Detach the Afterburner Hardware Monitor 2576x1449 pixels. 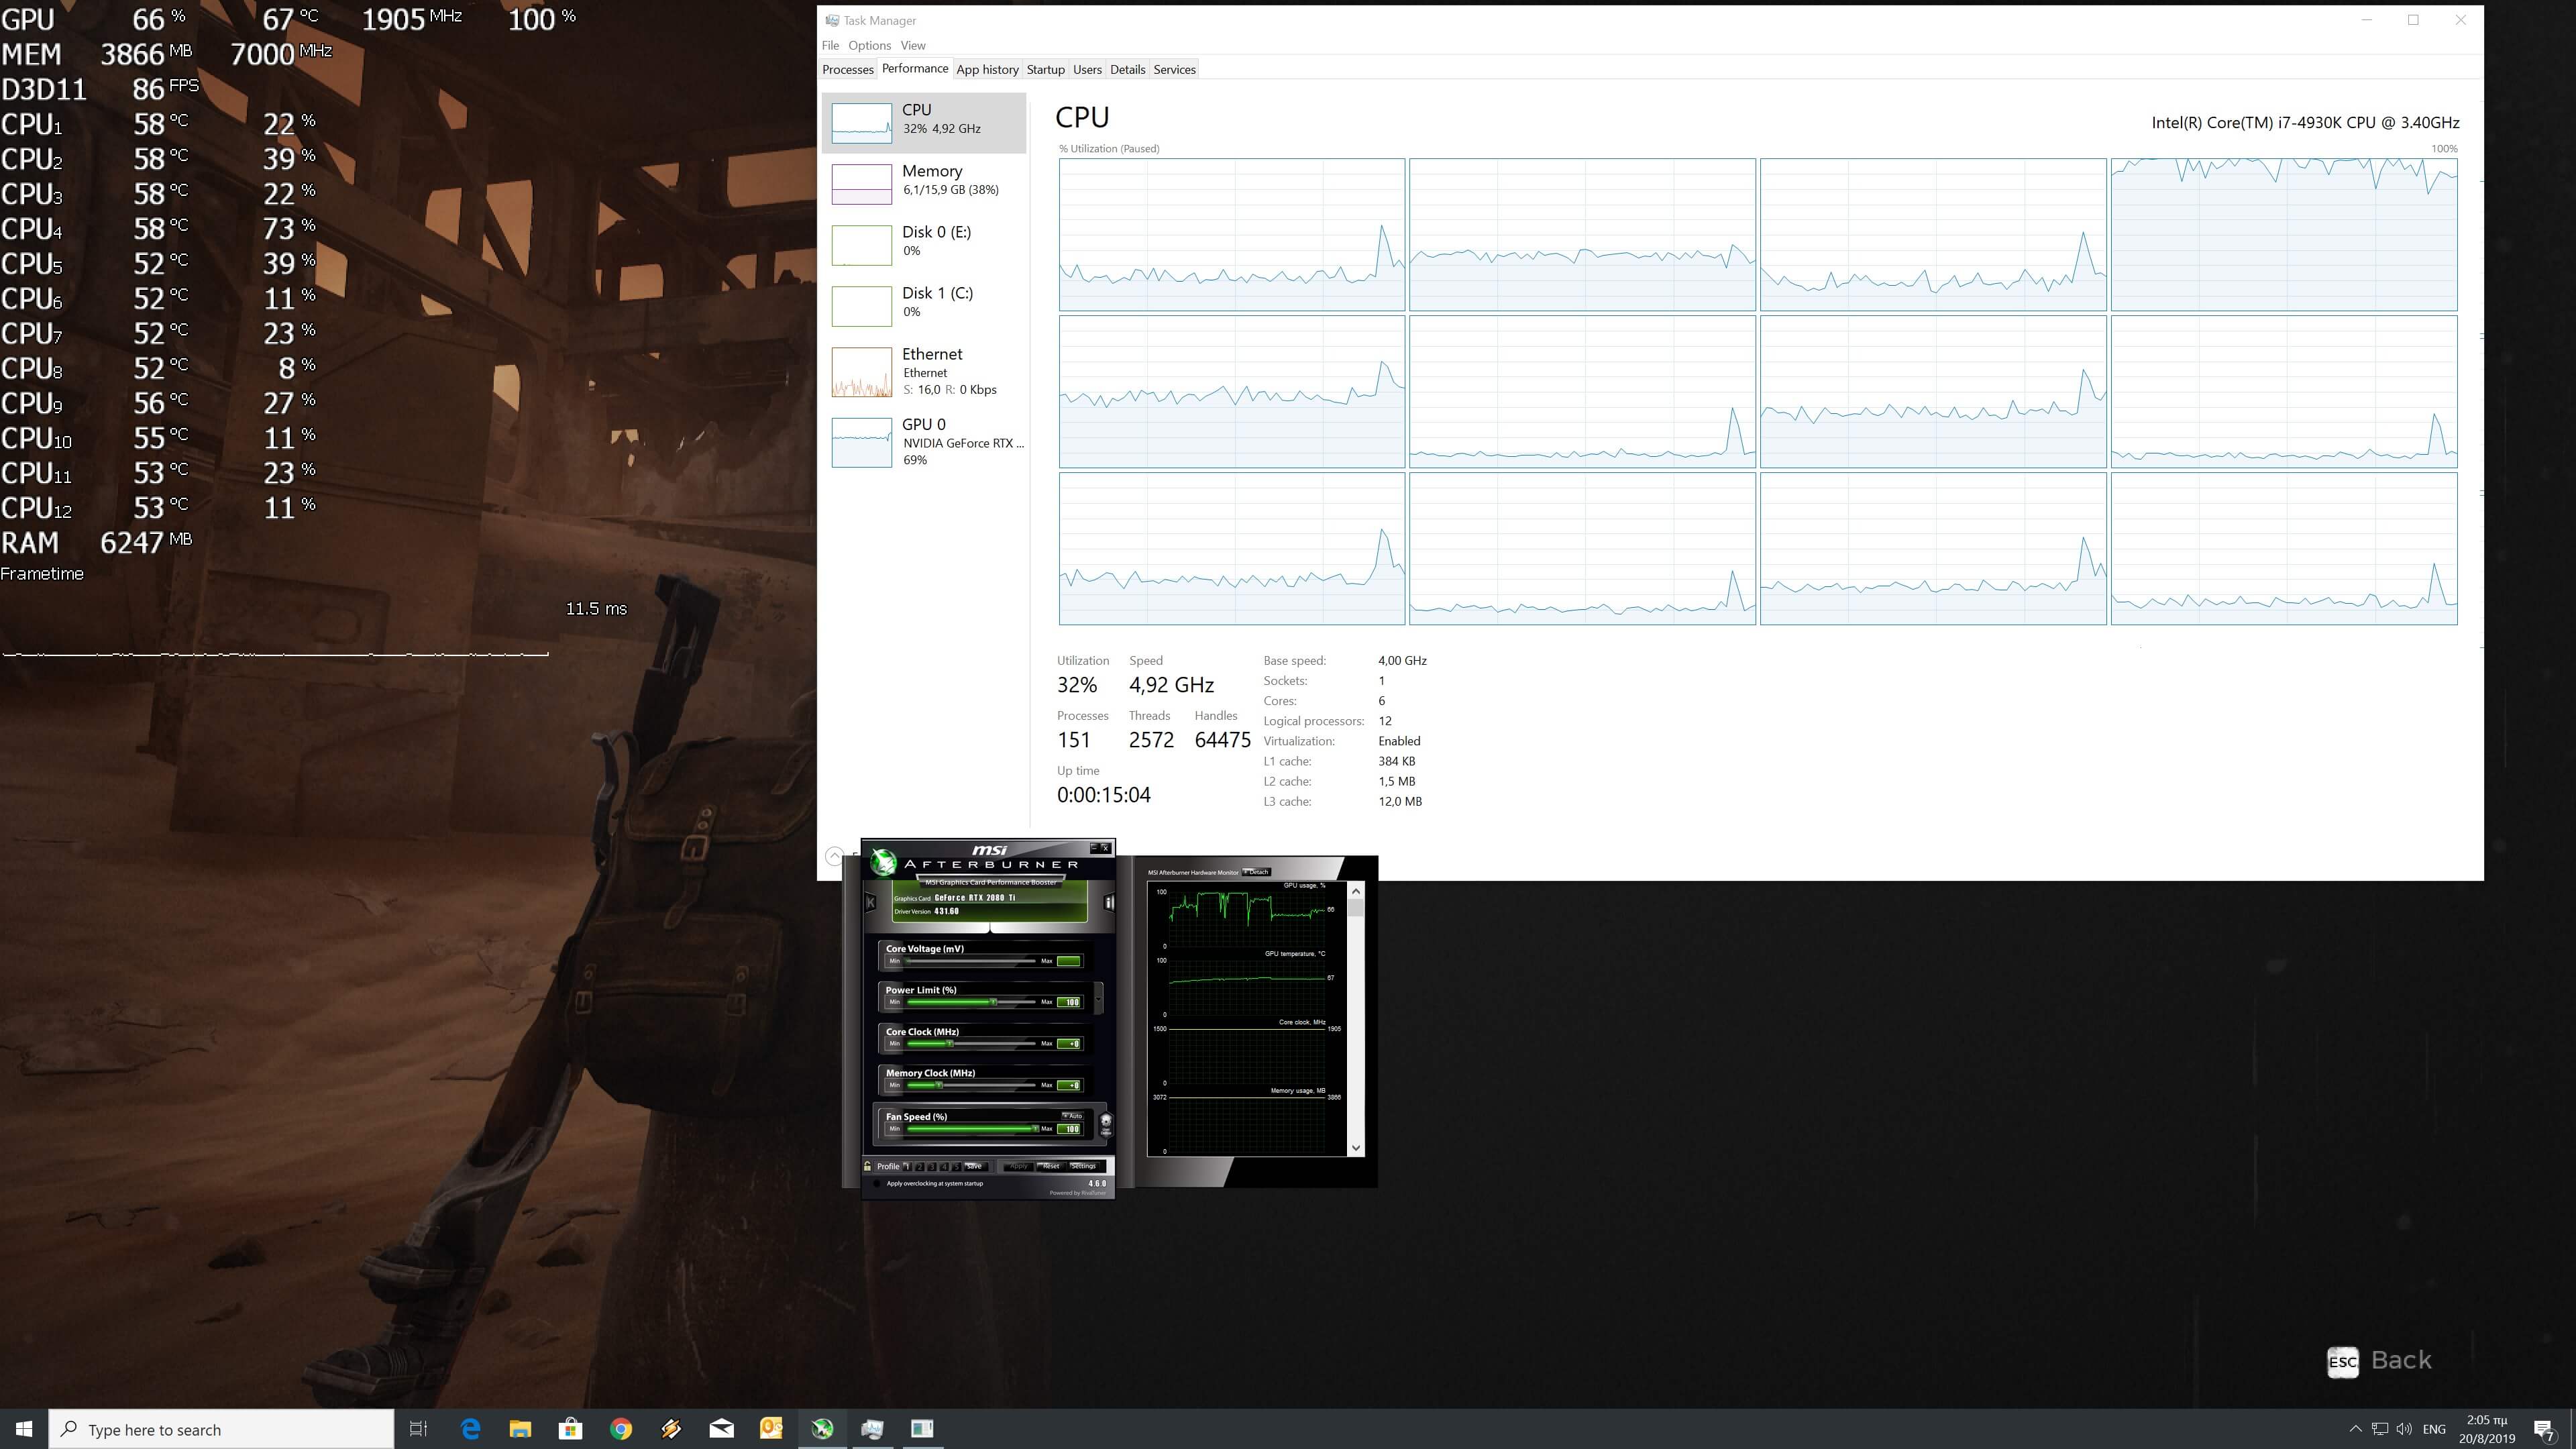click(x=1257, y=872)
